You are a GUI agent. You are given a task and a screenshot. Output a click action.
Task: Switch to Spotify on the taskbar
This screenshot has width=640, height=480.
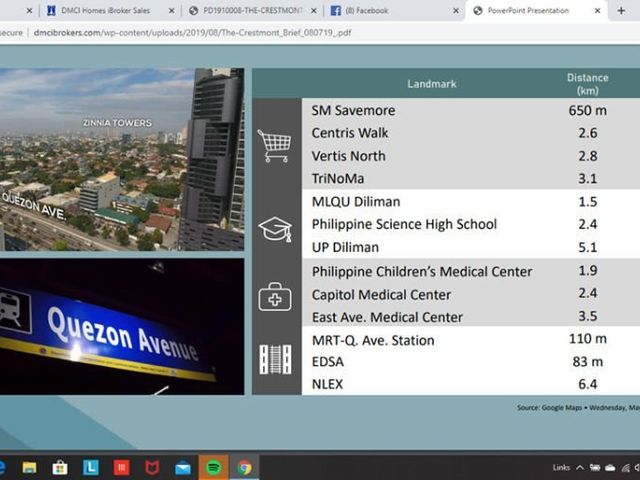tap(213, 467)
